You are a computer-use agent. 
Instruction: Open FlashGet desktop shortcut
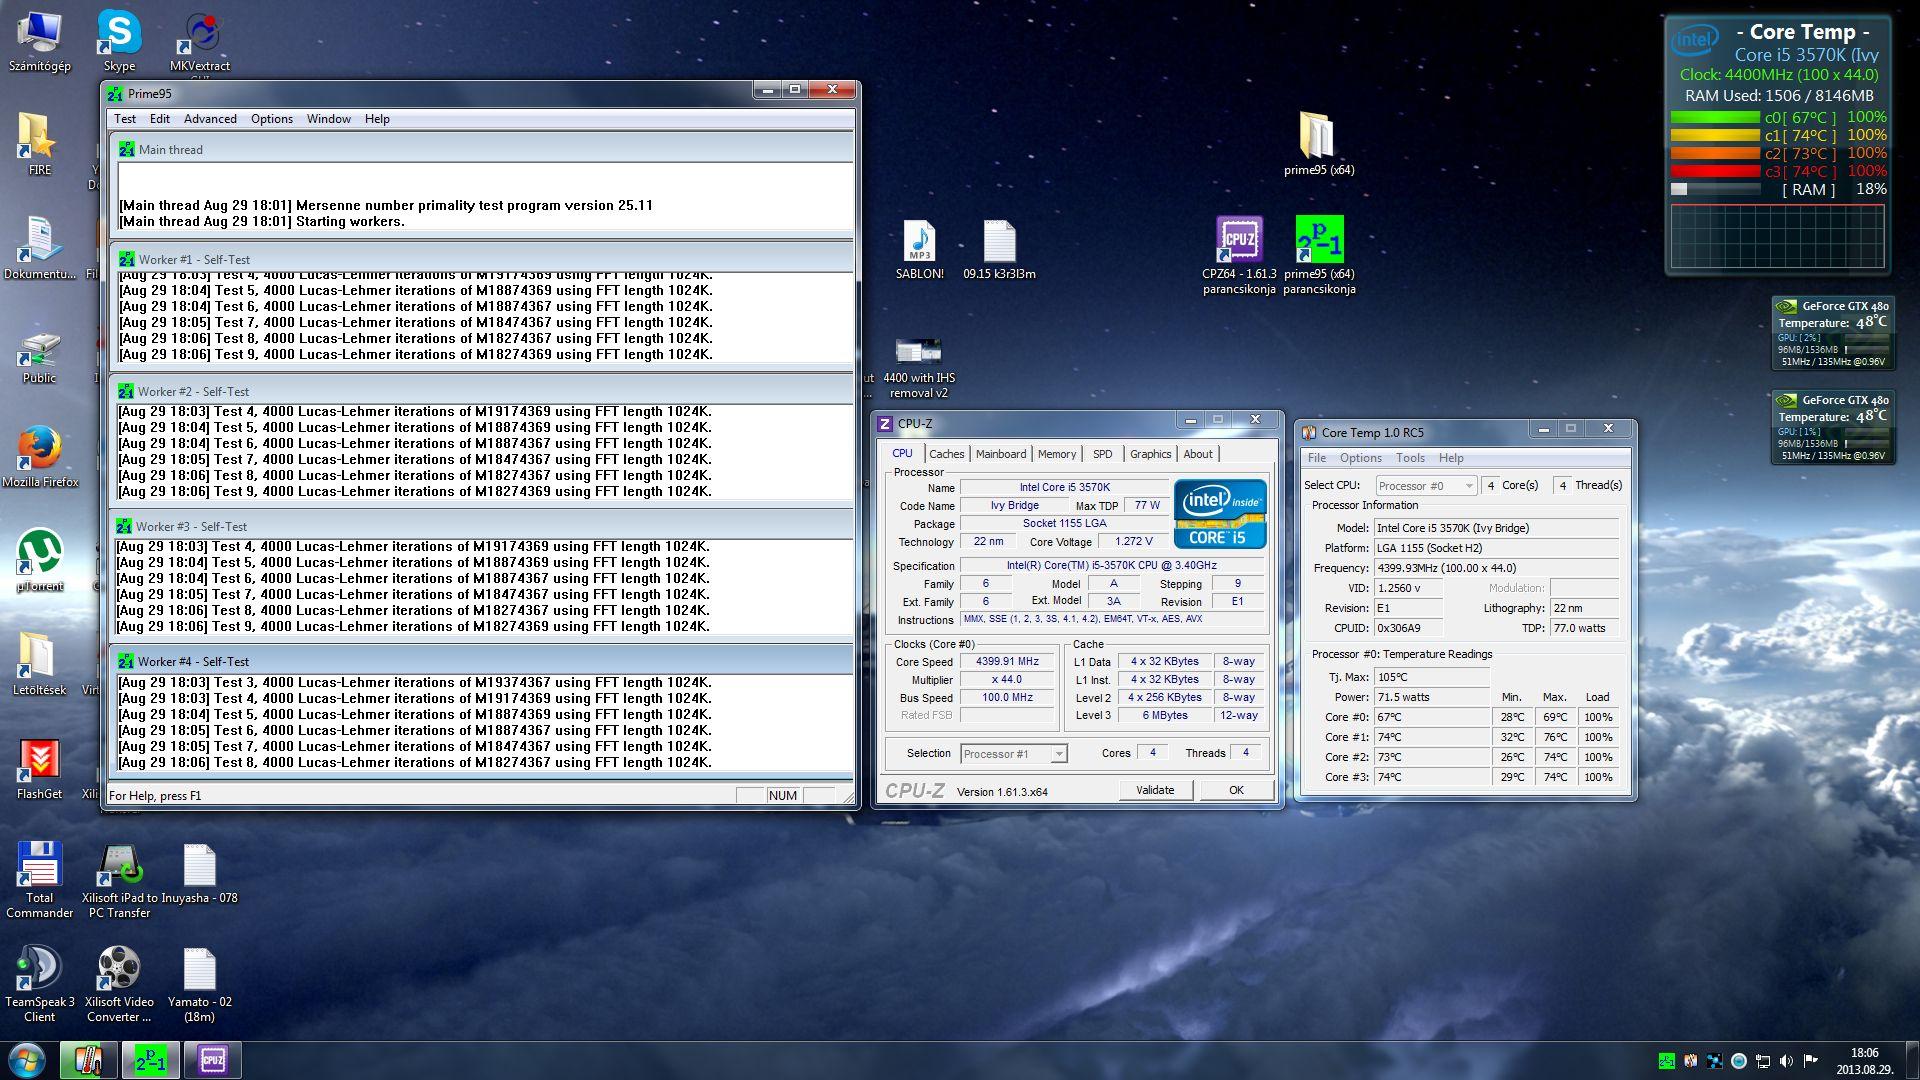pos(39,769)
